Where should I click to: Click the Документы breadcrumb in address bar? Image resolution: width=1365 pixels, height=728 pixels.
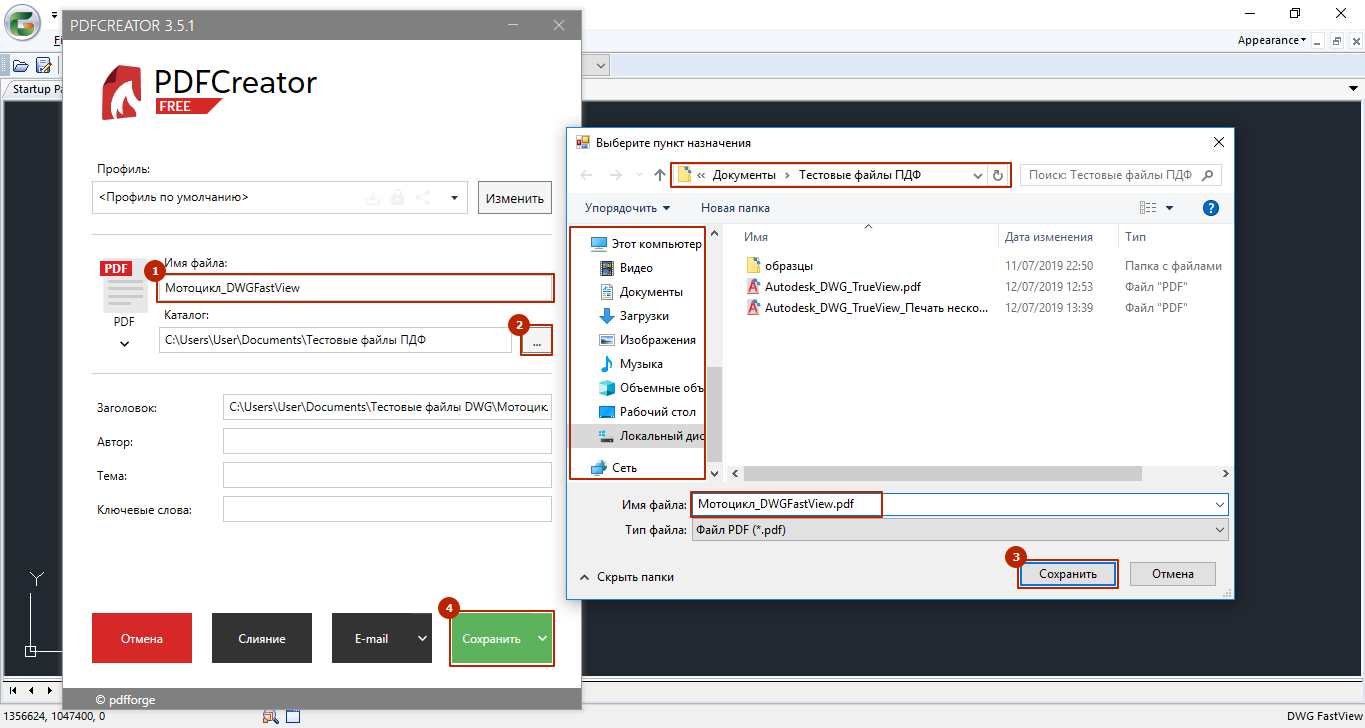(744, 175)
